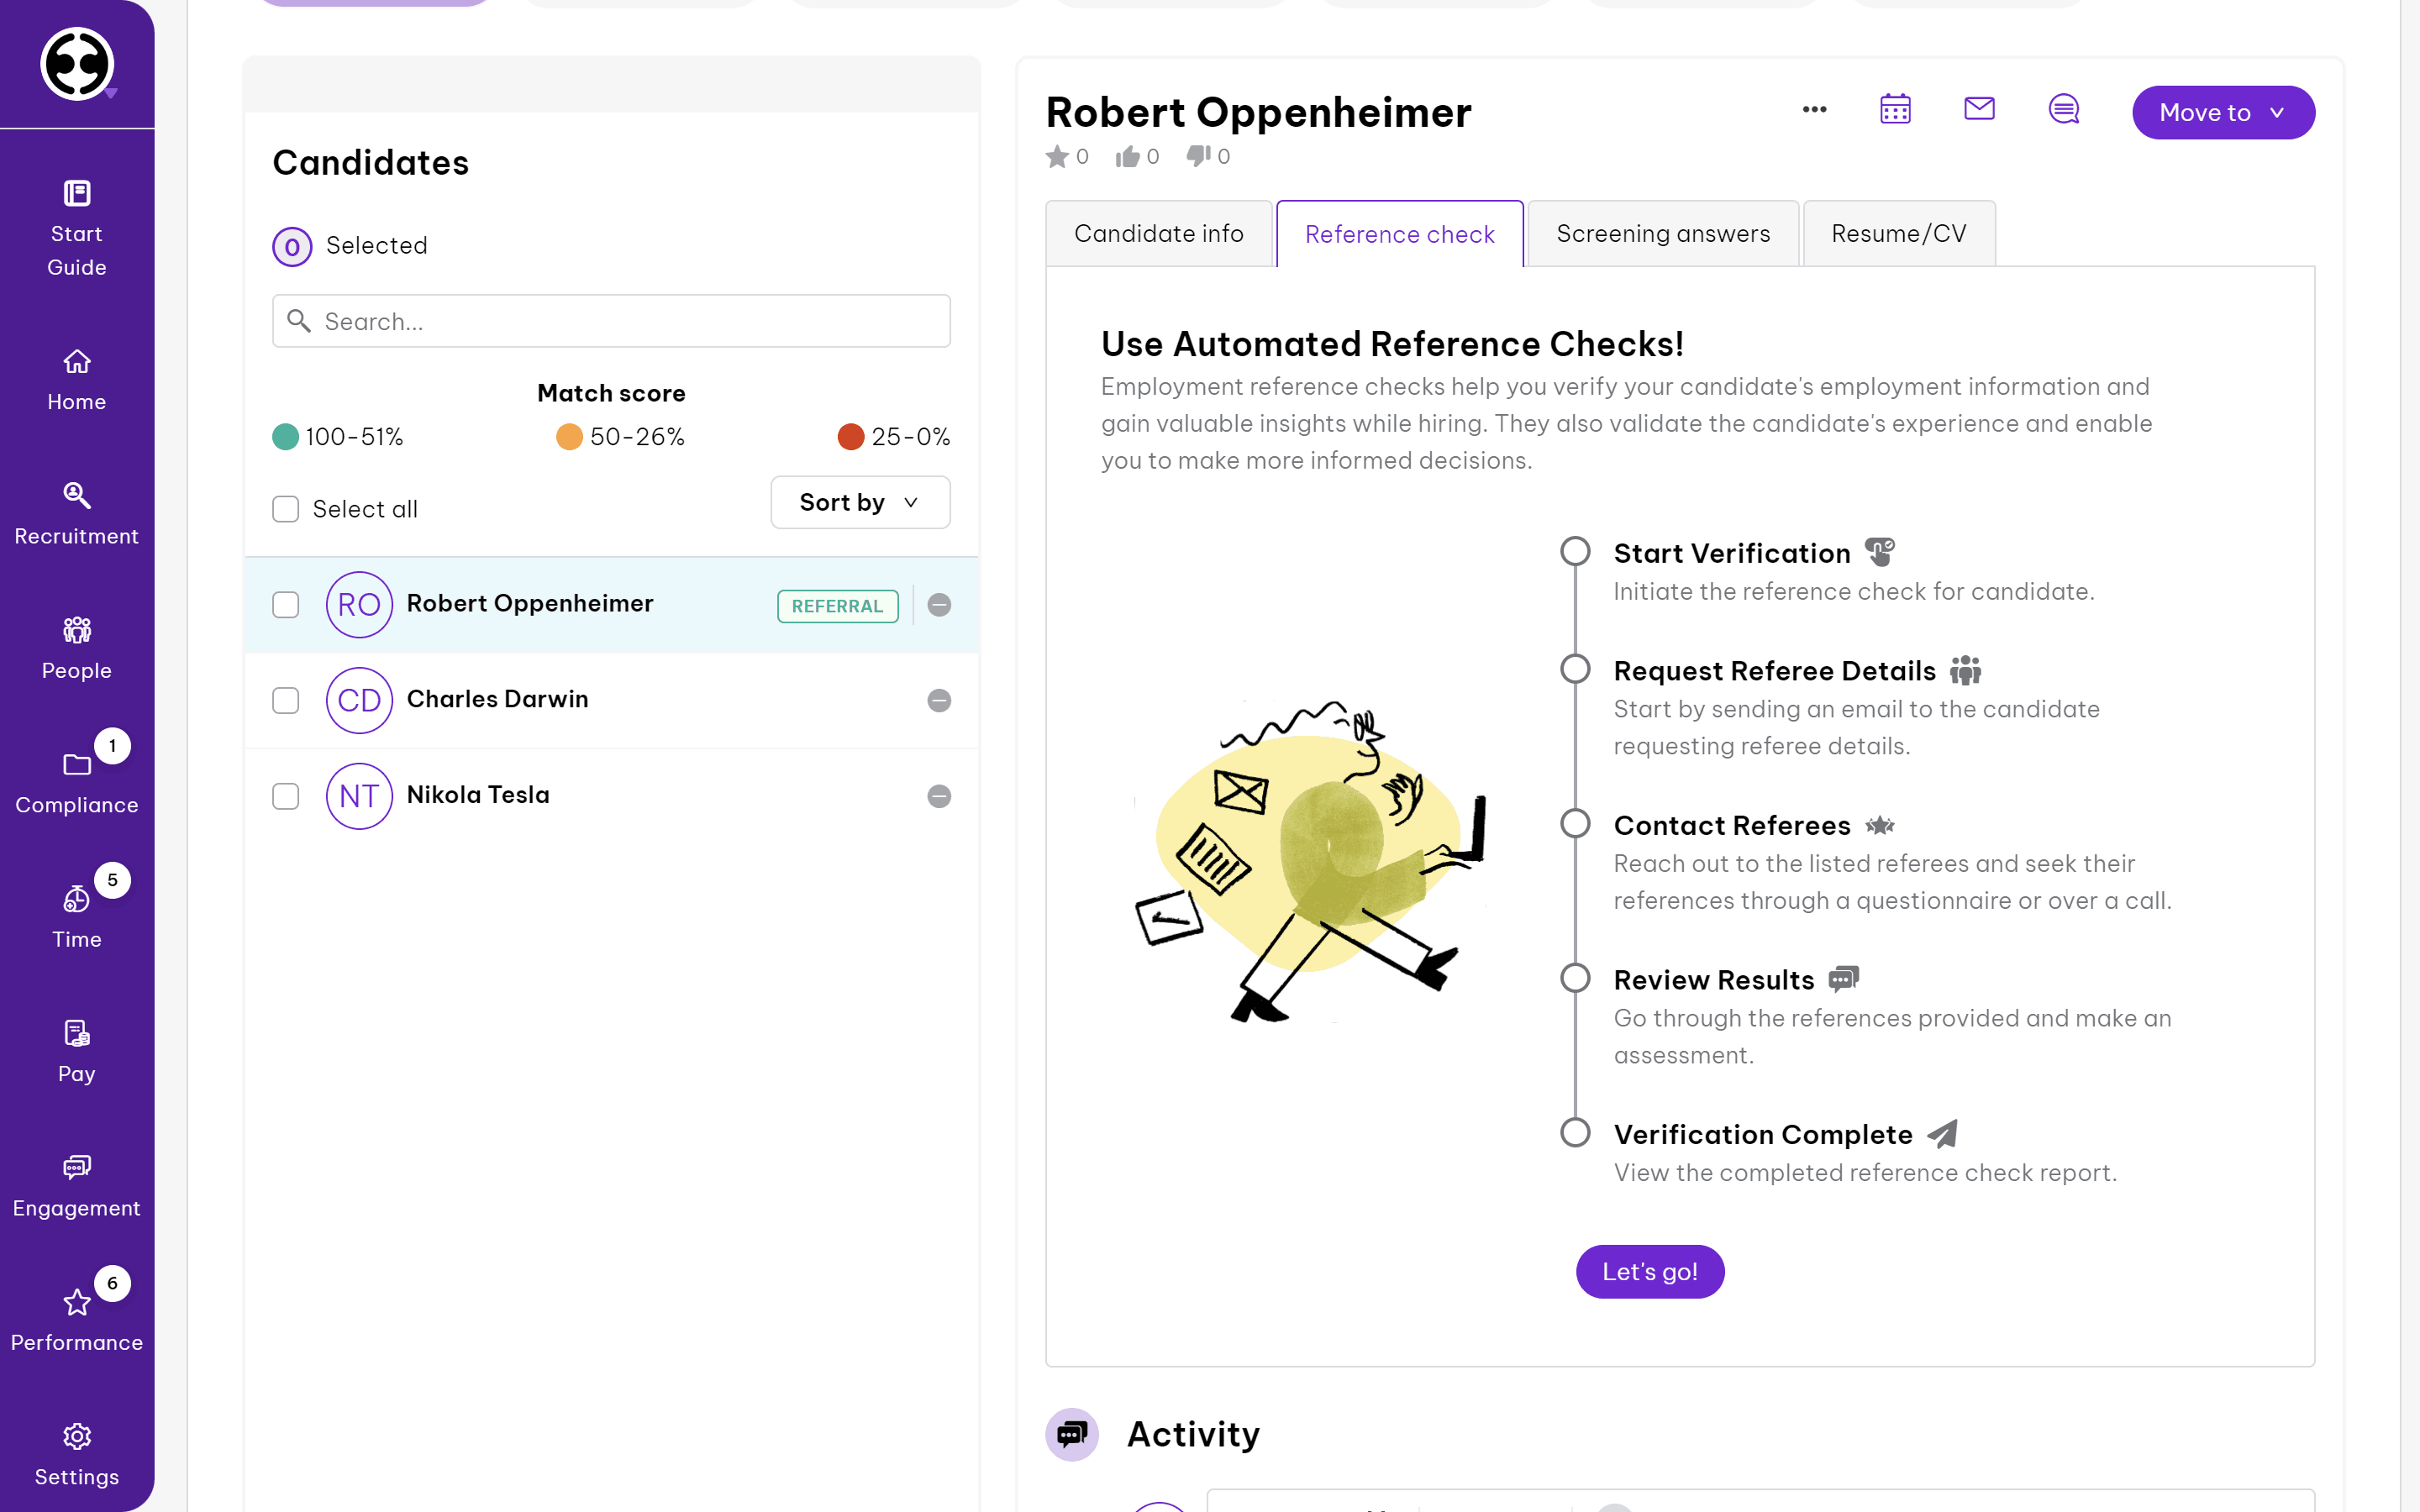2420x1512 pixels.
Task: Open Performance section in sidebar
Action: 77,1319
